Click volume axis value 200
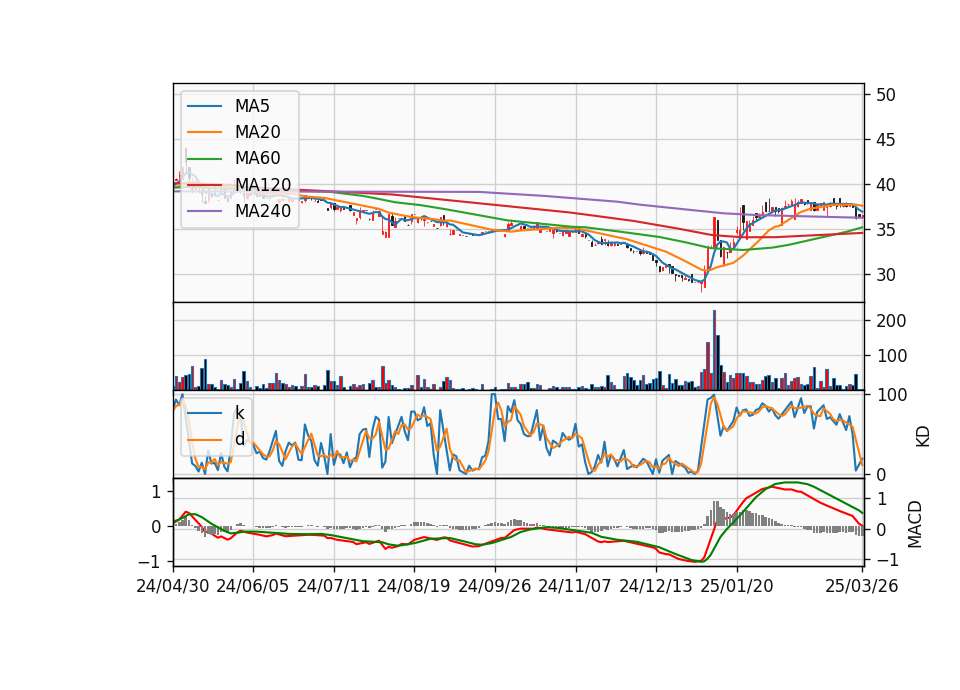 tap(891, 321)
